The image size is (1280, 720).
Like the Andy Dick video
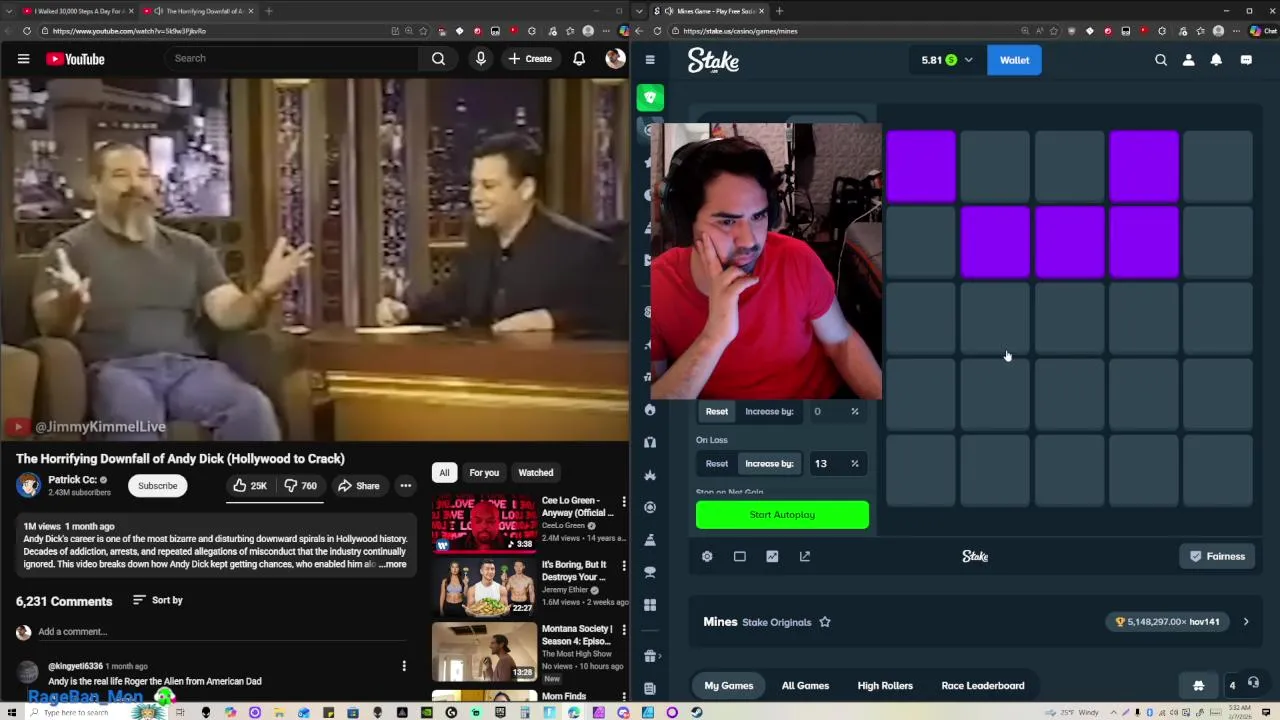coord(250,486)
